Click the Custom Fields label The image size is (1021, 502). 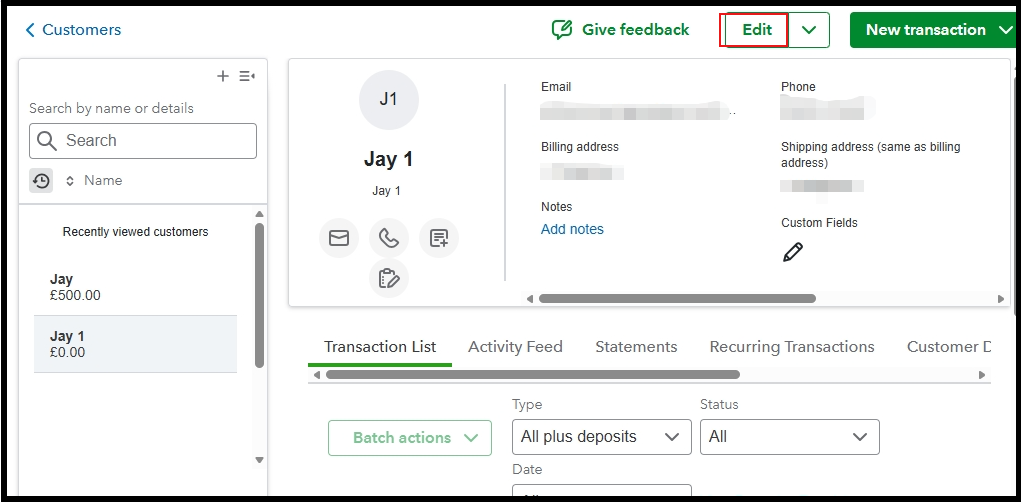(x=819, y=223)
